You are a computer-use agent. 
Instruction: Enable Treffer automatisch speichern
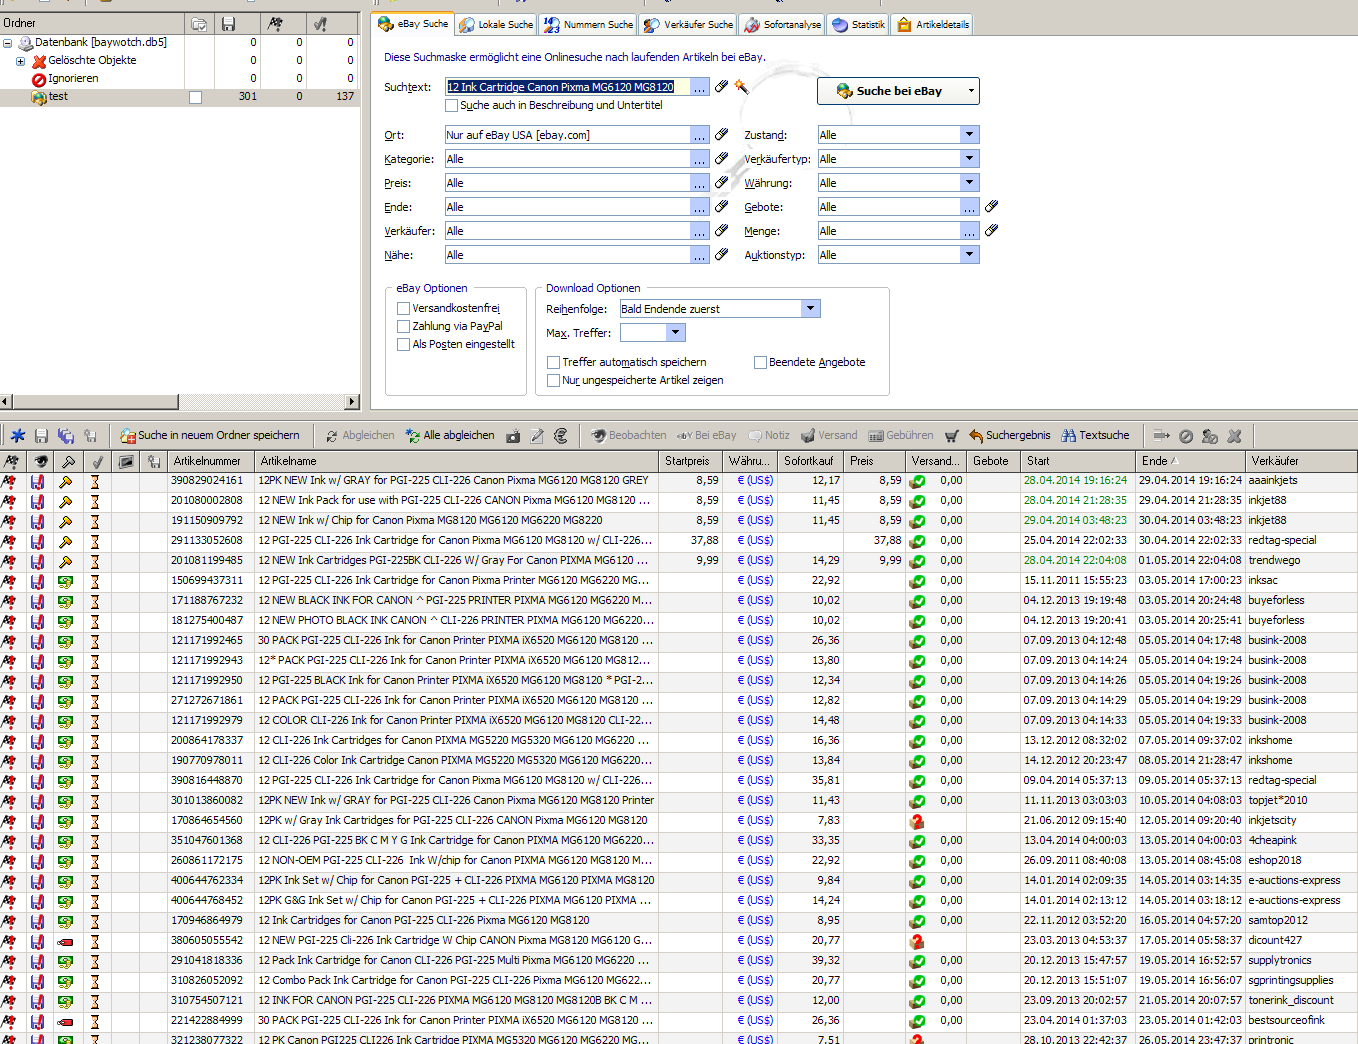click(553, 362)
